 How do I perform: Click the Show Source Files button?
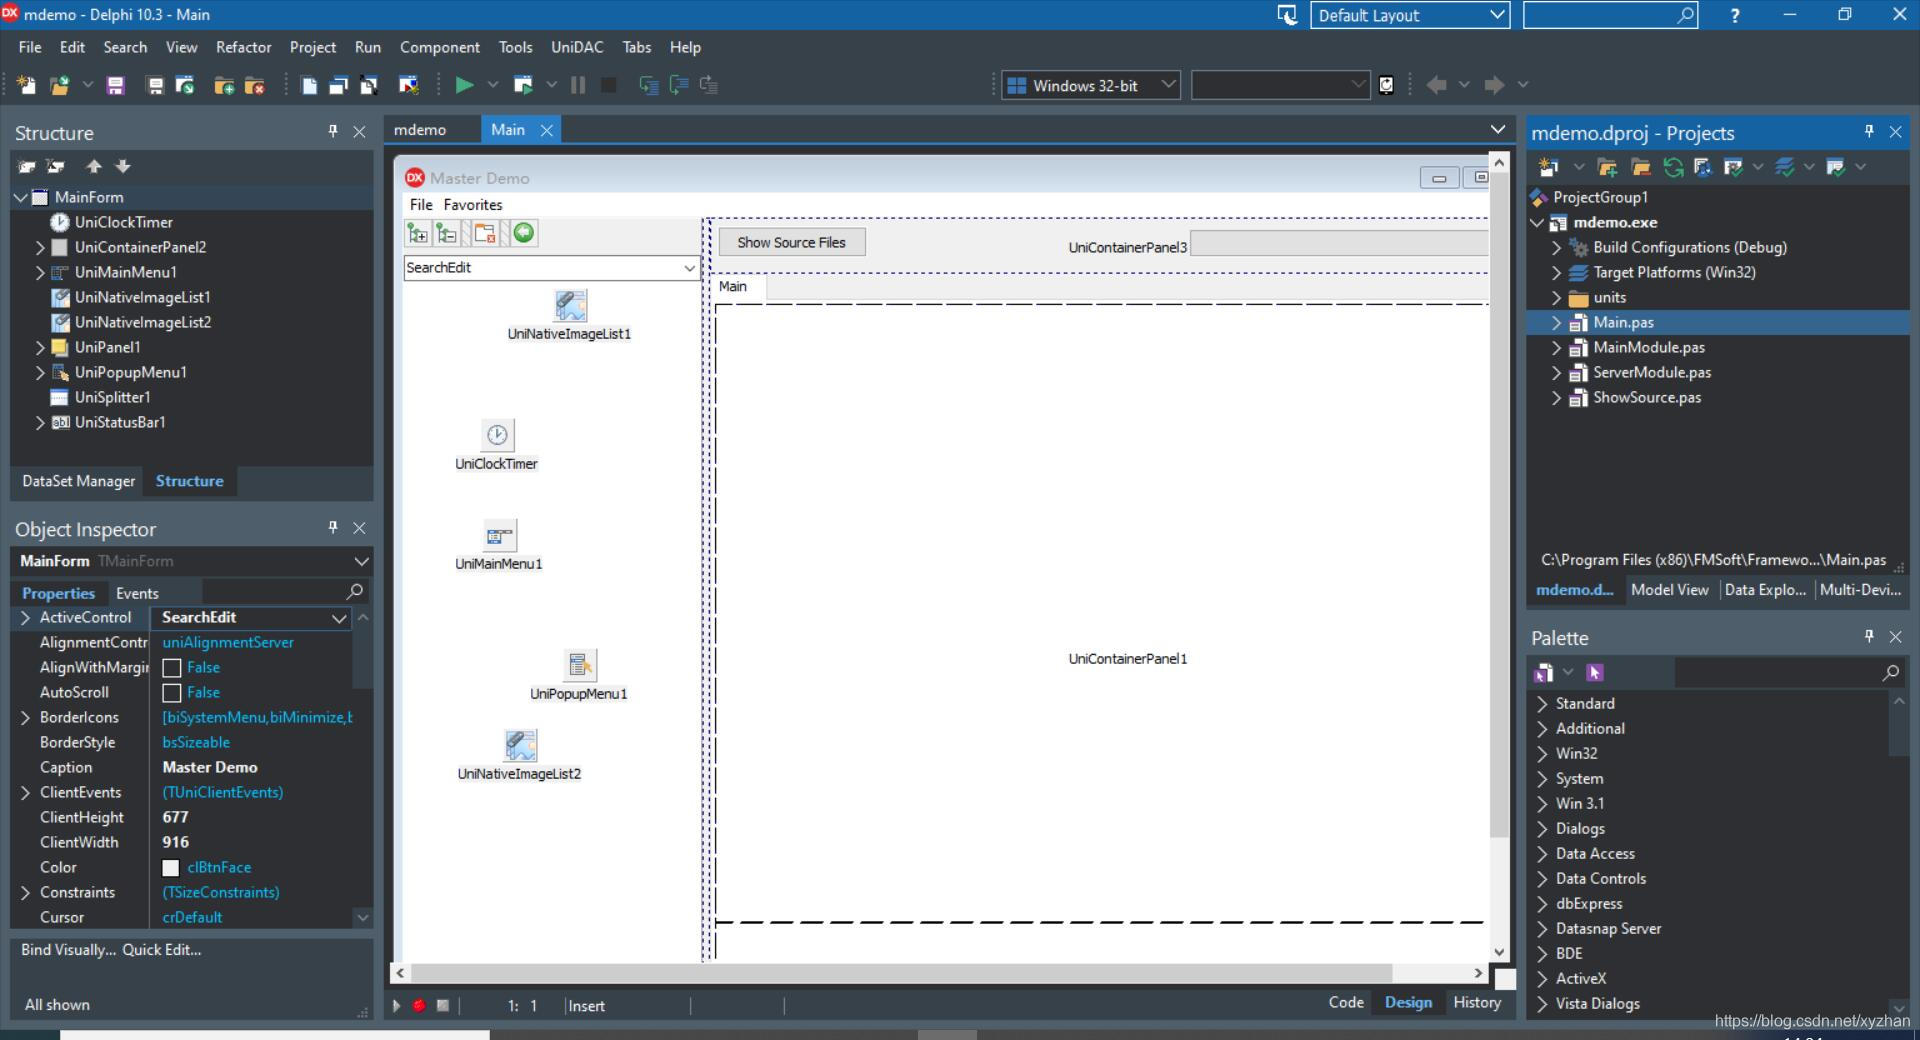click(x=792, y=242)
